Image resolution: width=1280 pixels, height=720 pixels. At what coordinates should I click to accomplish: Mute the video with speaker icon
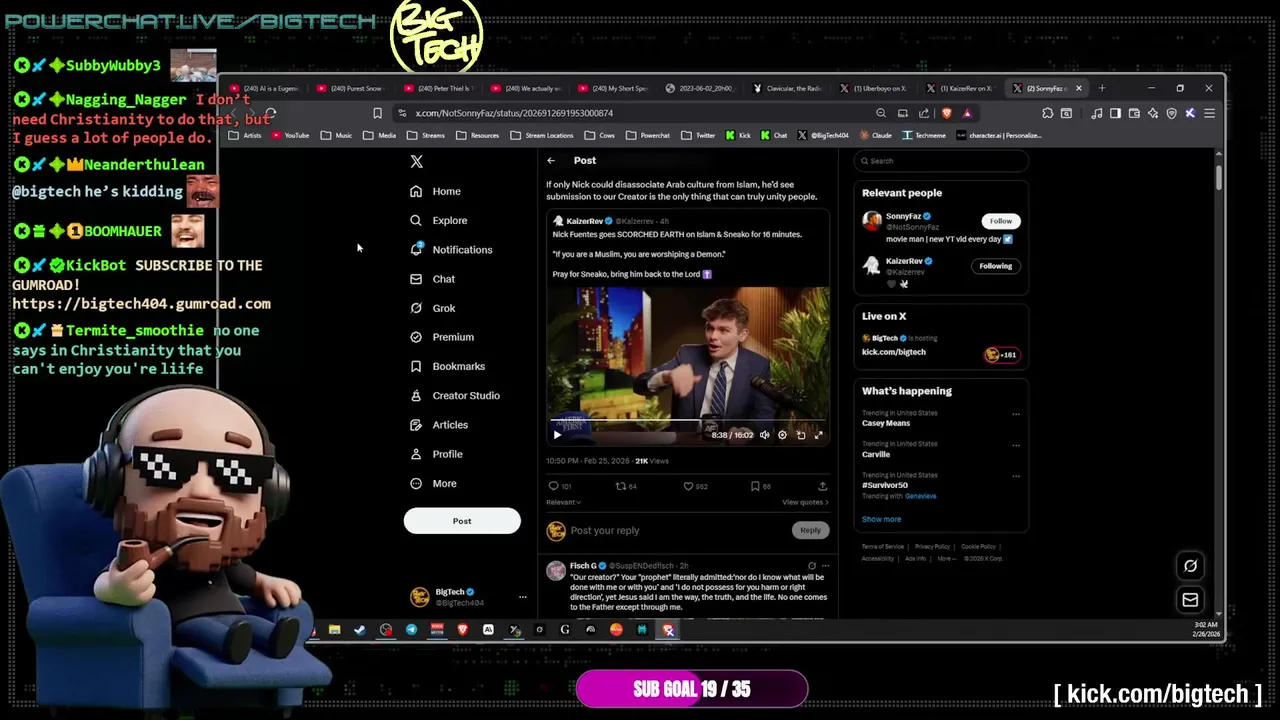(x=765, y=435)
